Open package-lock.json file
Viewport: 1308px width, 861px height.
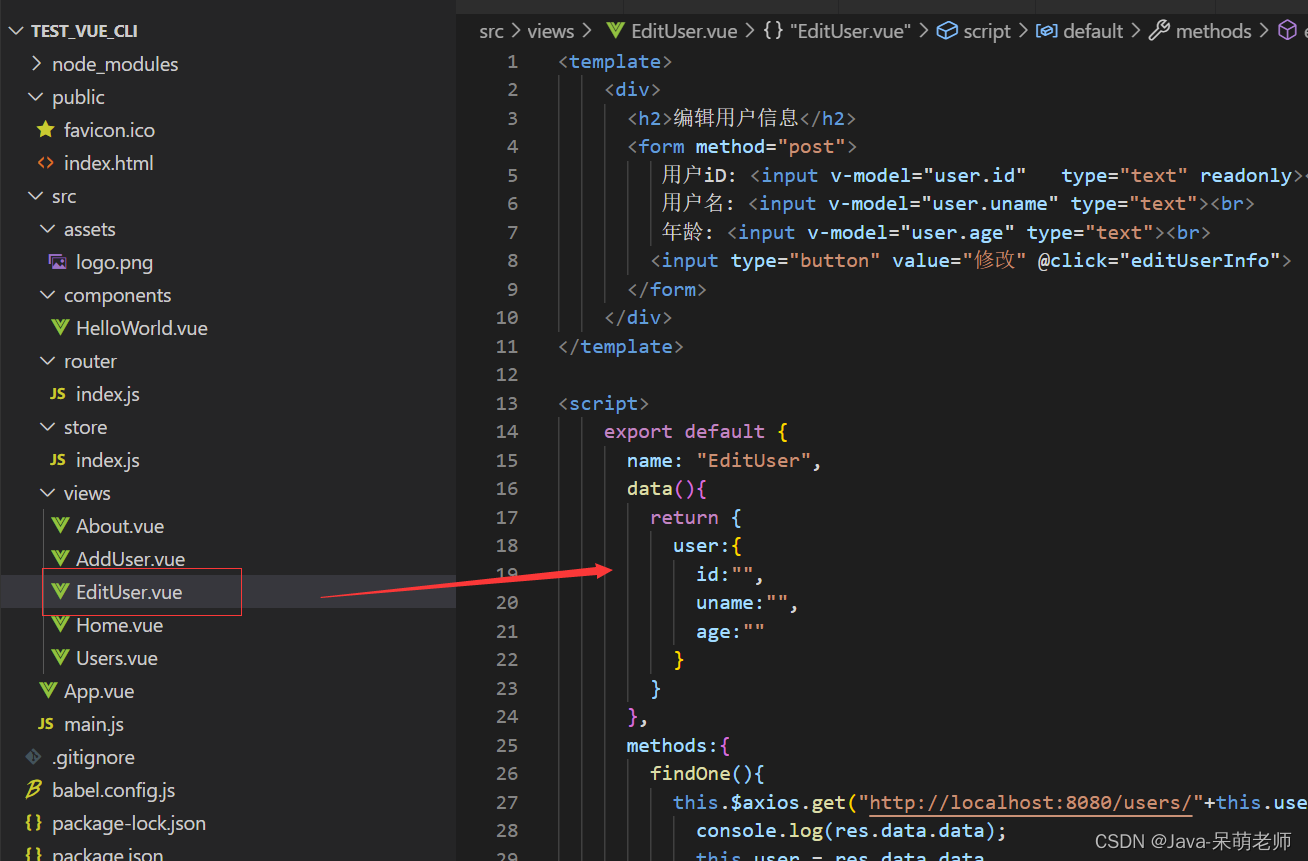tap(129, 823)
